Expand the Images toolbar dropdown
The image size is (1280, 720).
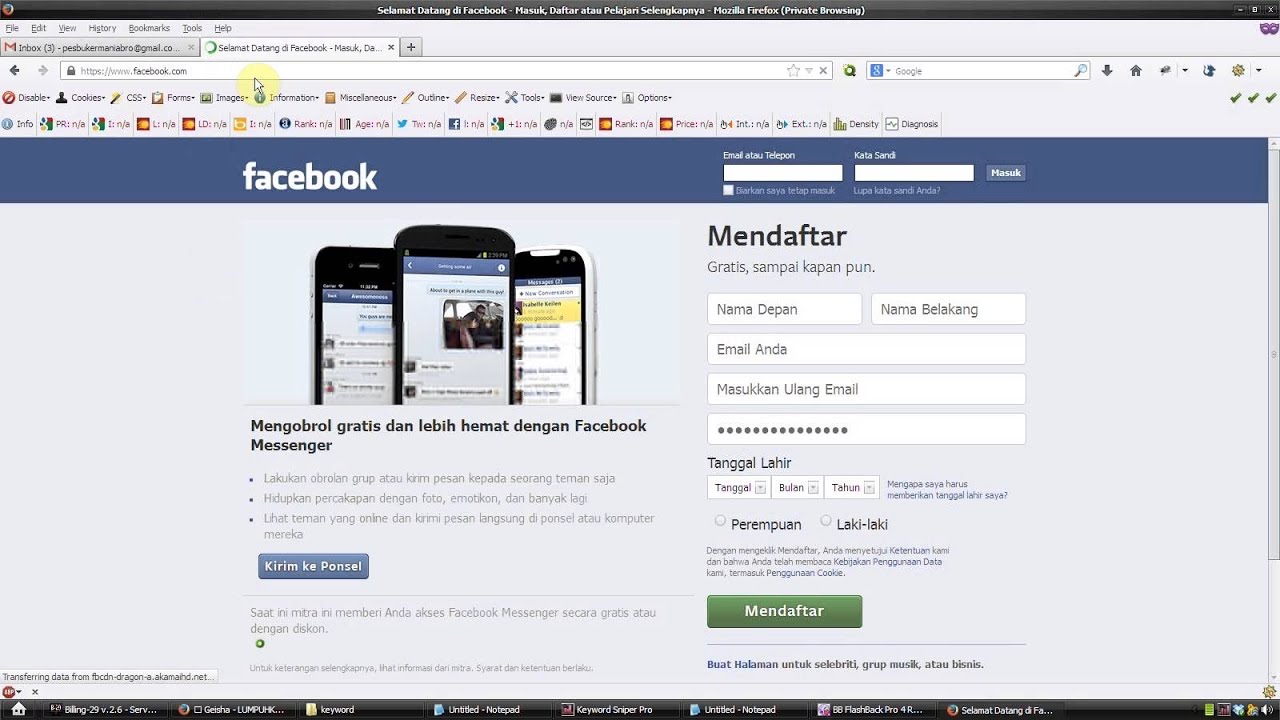(x=225, y=98)
